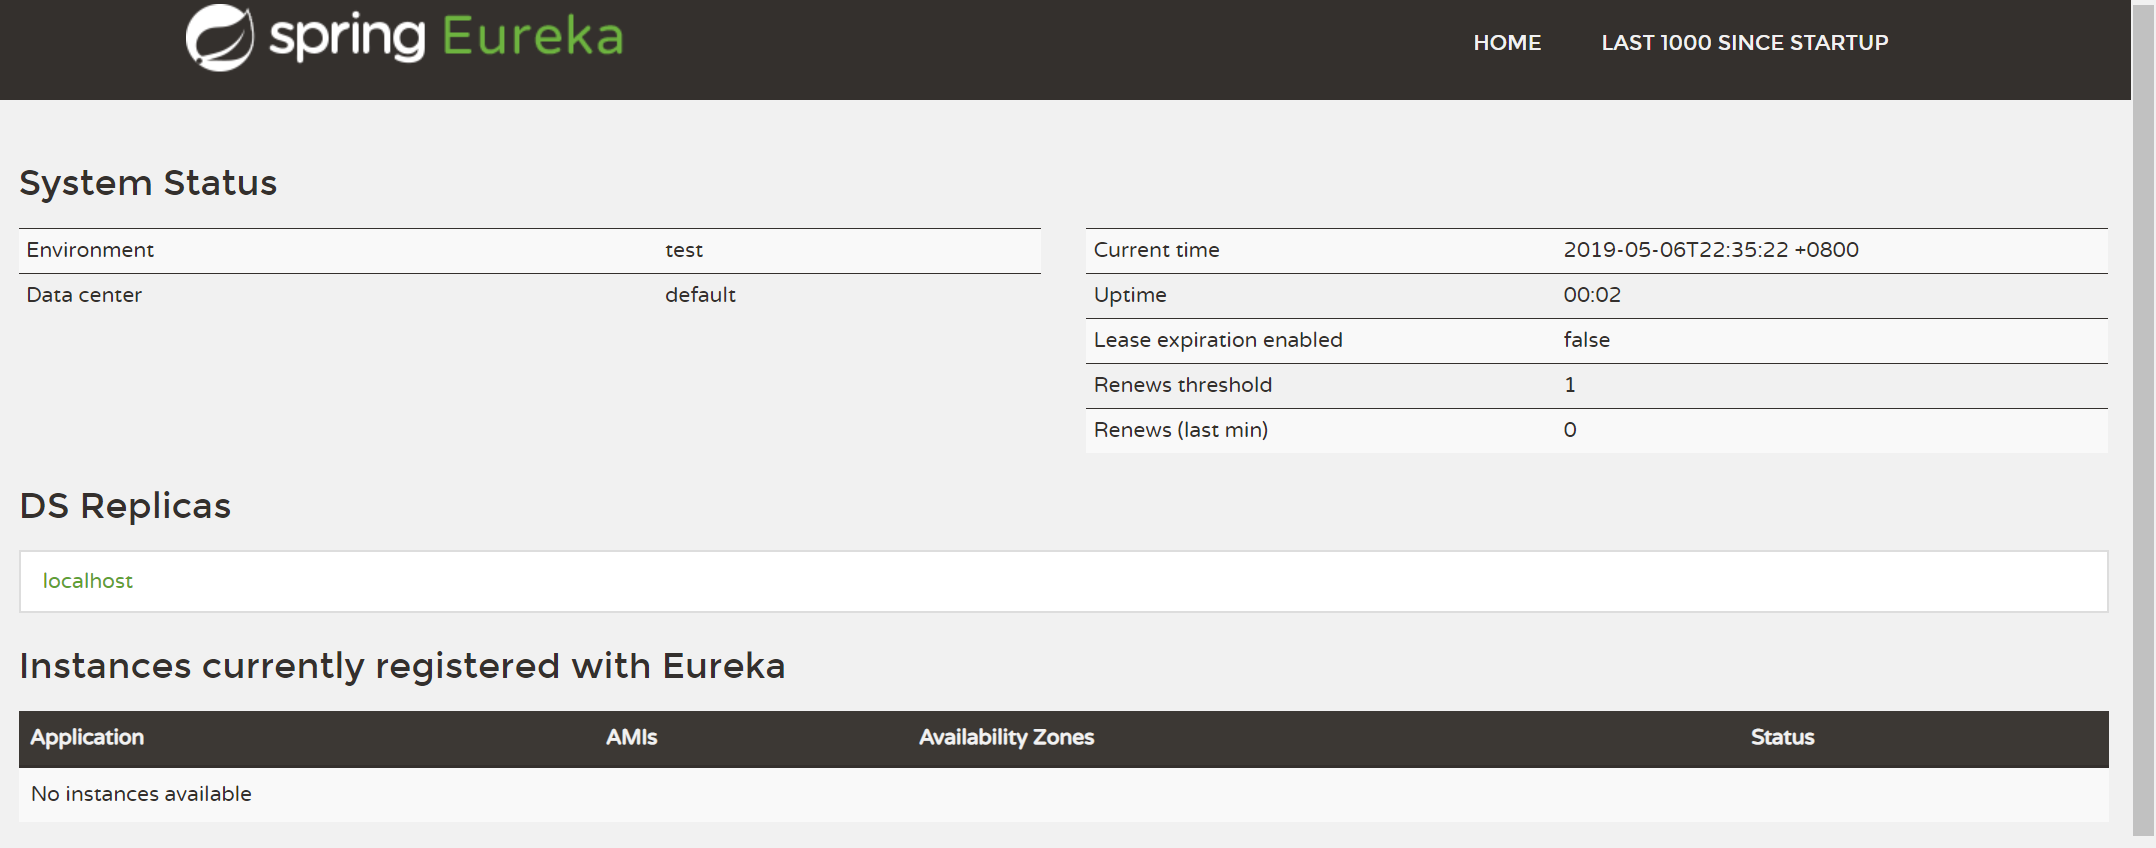2156x848 pixels.
Task: Select the data center value 'default'
Action: coord(700,295)
